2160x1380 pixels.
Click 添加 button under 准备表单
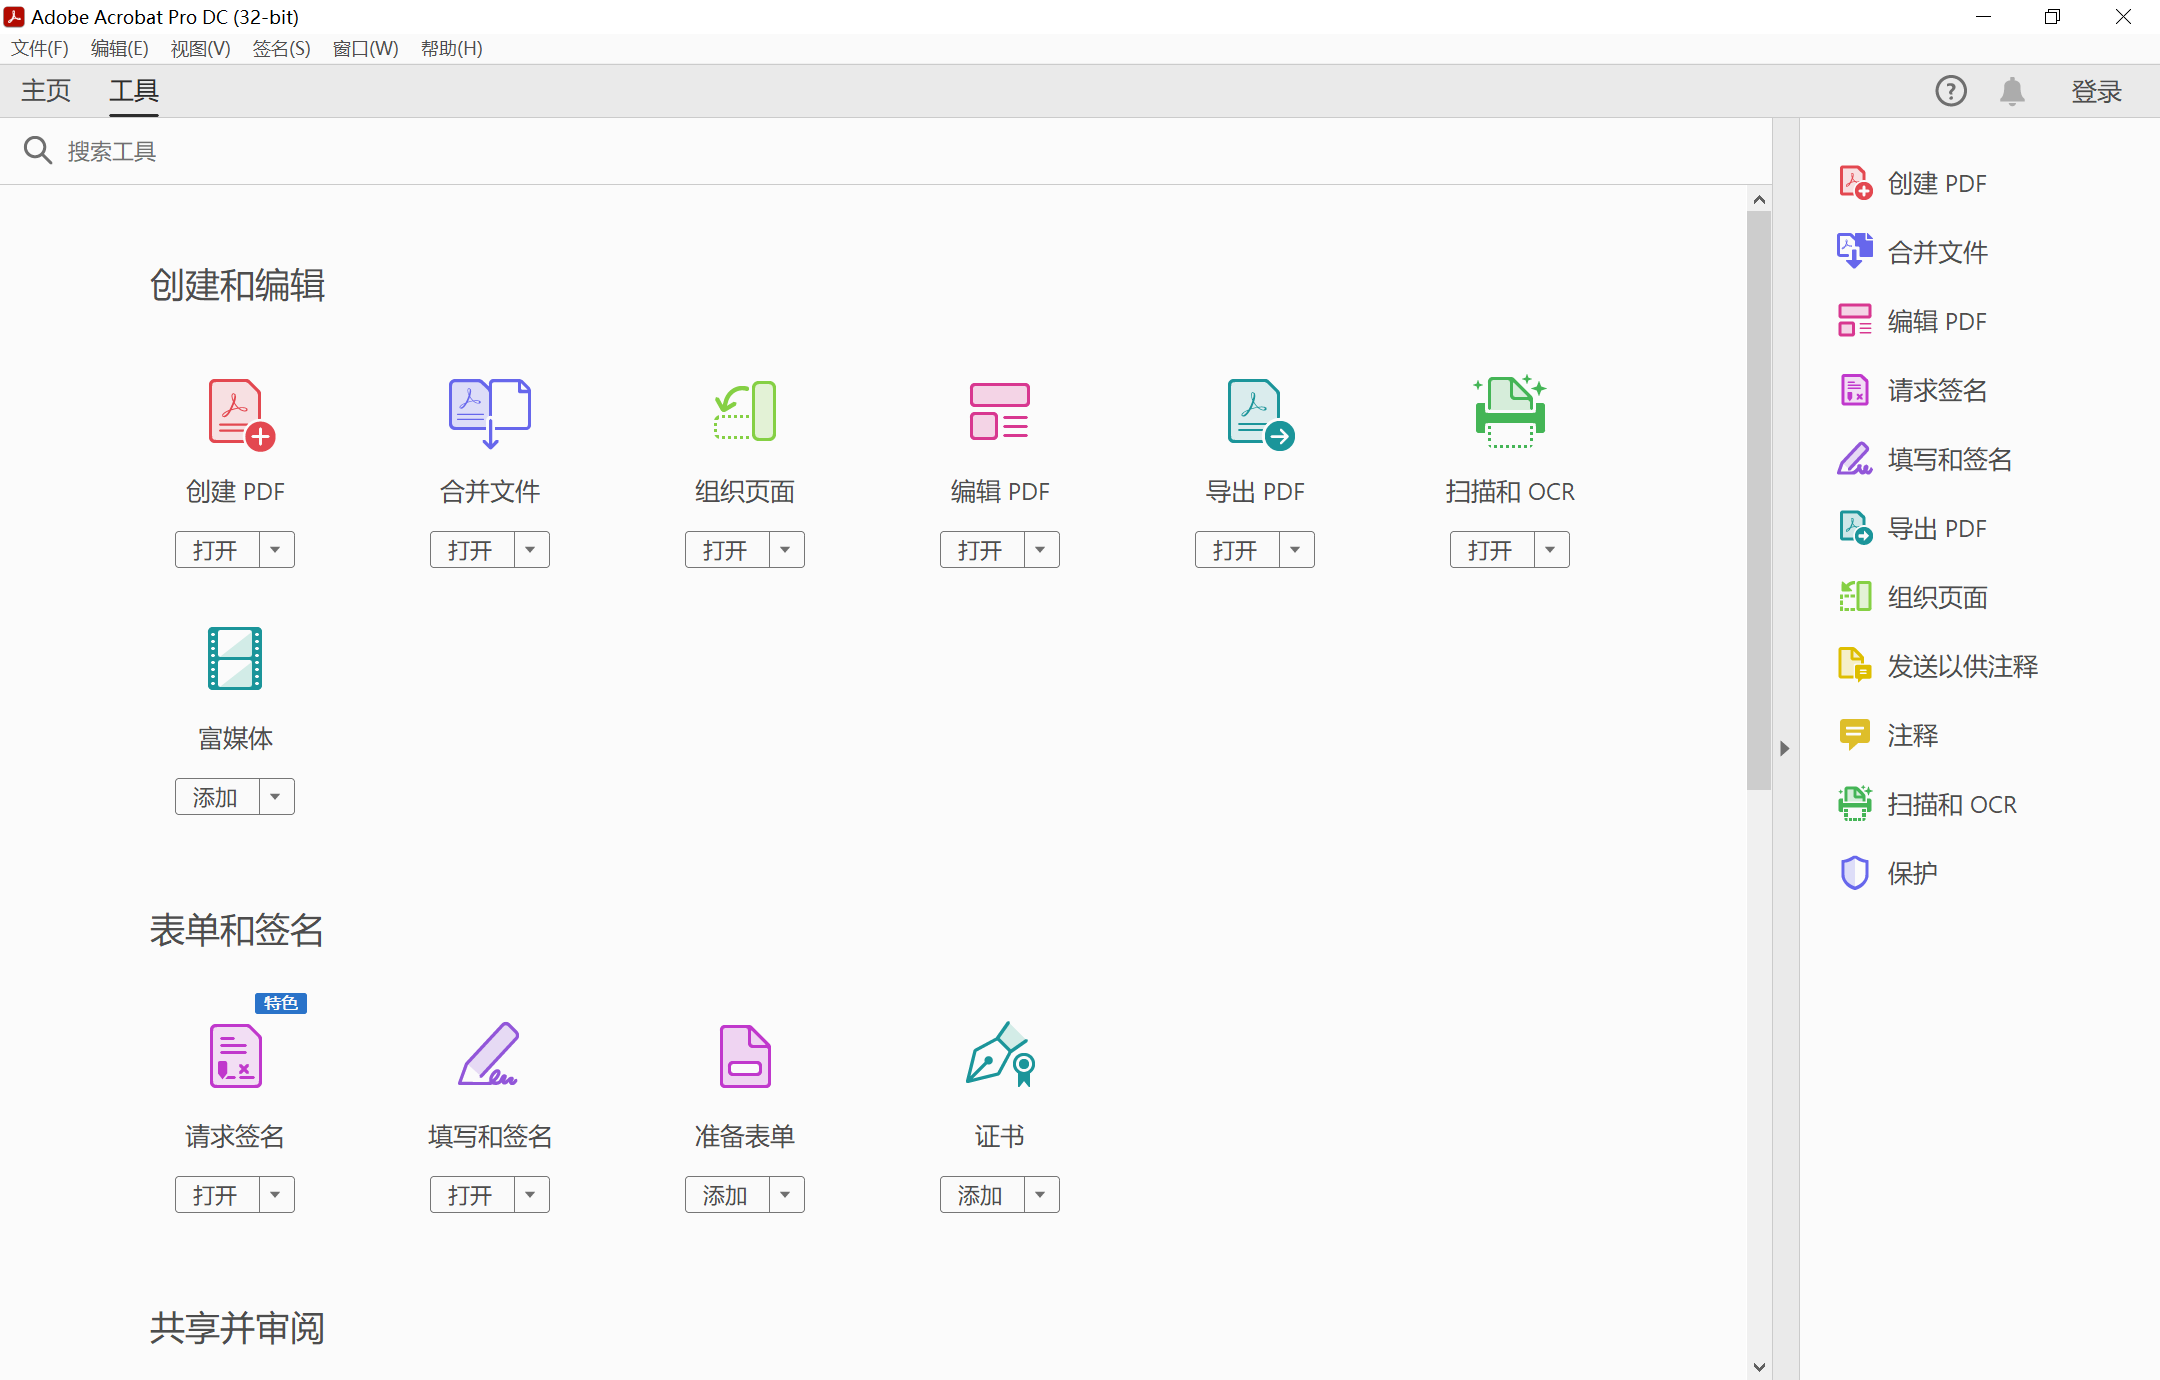point(727,1195)
